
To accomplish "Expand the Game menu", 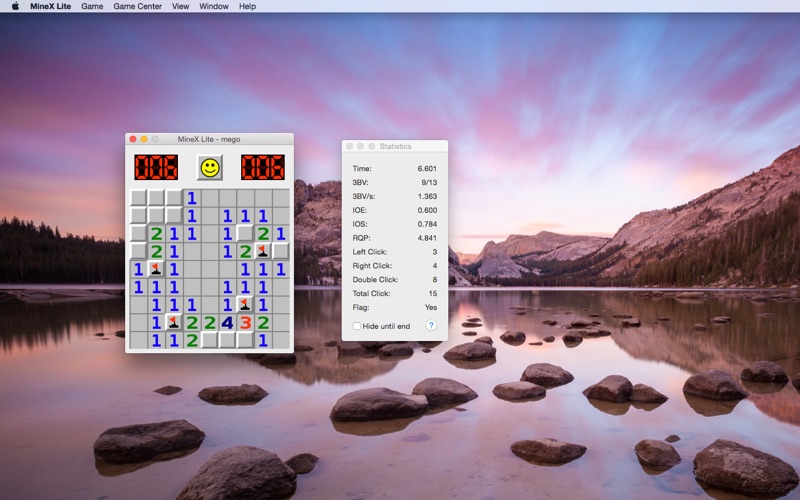I will pyautogui.click(x=92, y=6).
